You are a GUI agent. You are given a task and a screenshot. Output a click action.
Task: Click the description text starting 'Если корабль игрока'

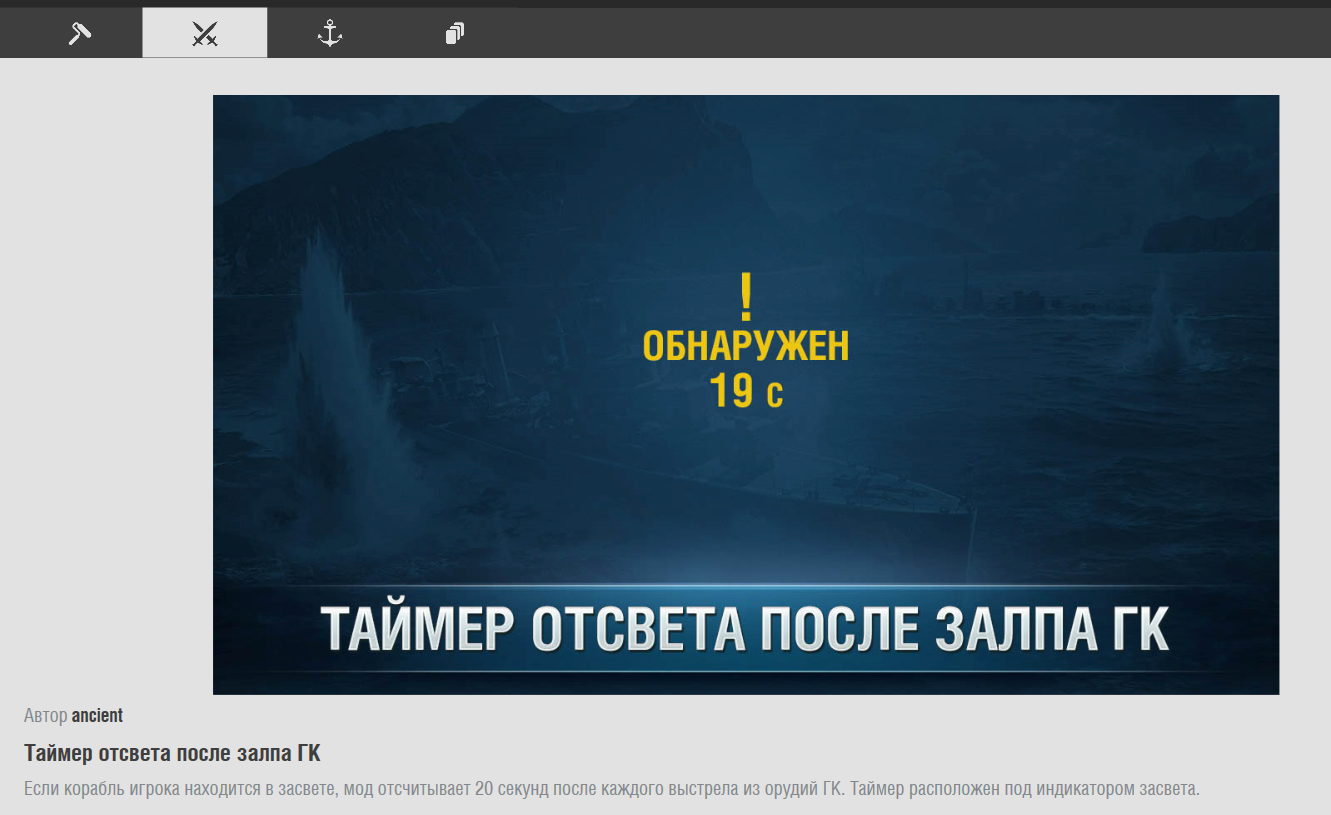[x=611, y=788]
